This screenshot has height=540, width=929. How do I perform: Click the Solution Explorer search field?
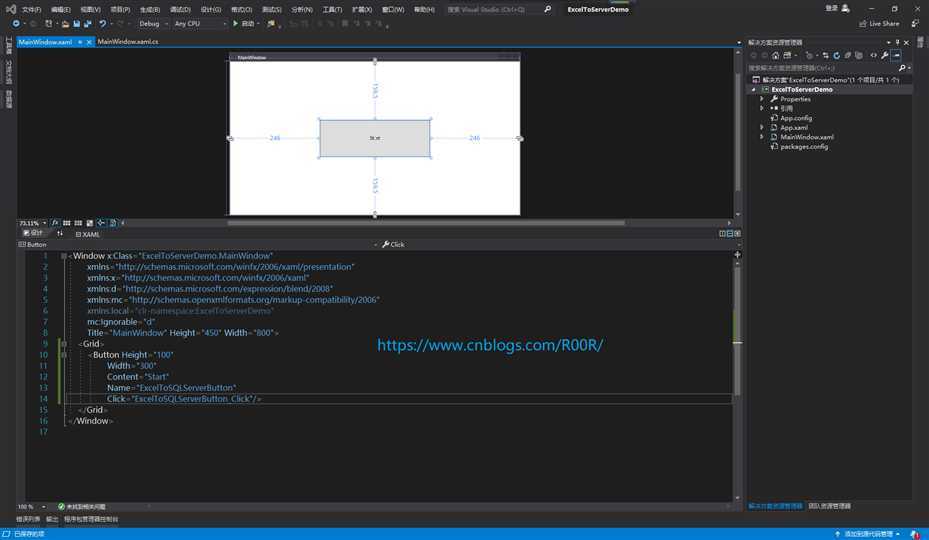[x=822, y=68]
